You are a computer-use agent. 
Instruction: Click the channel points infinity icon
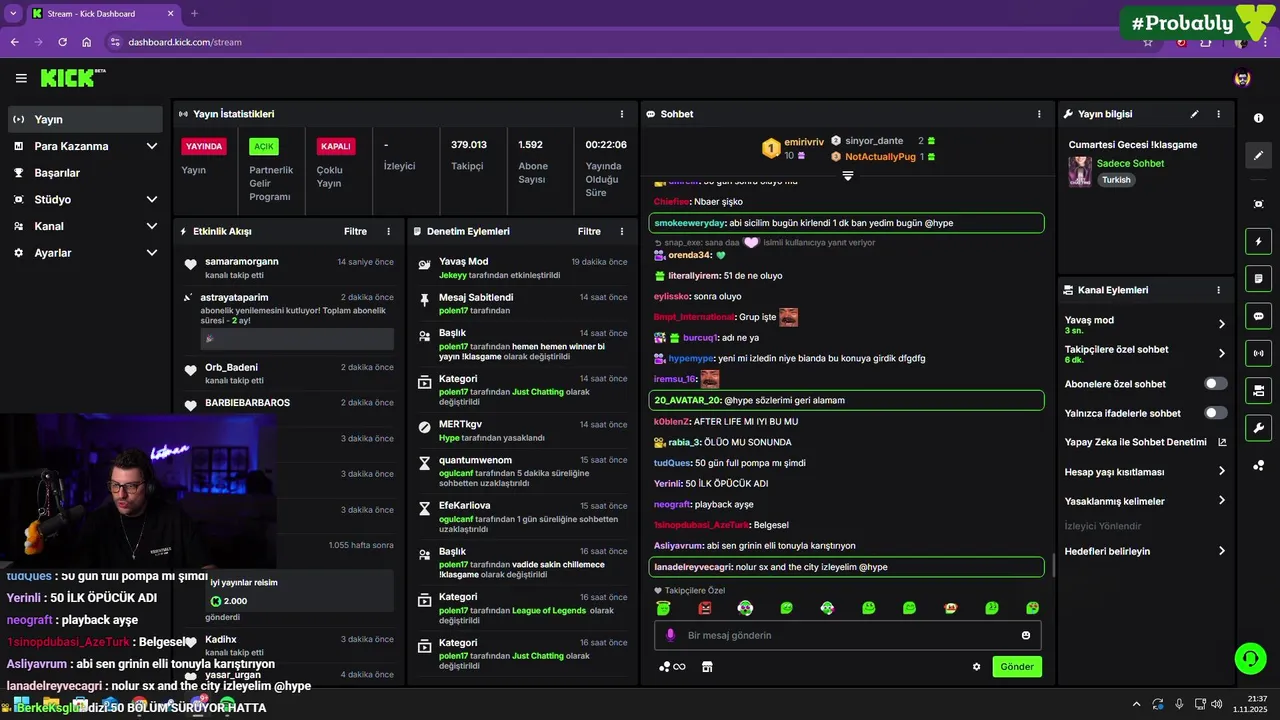[672, 667]
